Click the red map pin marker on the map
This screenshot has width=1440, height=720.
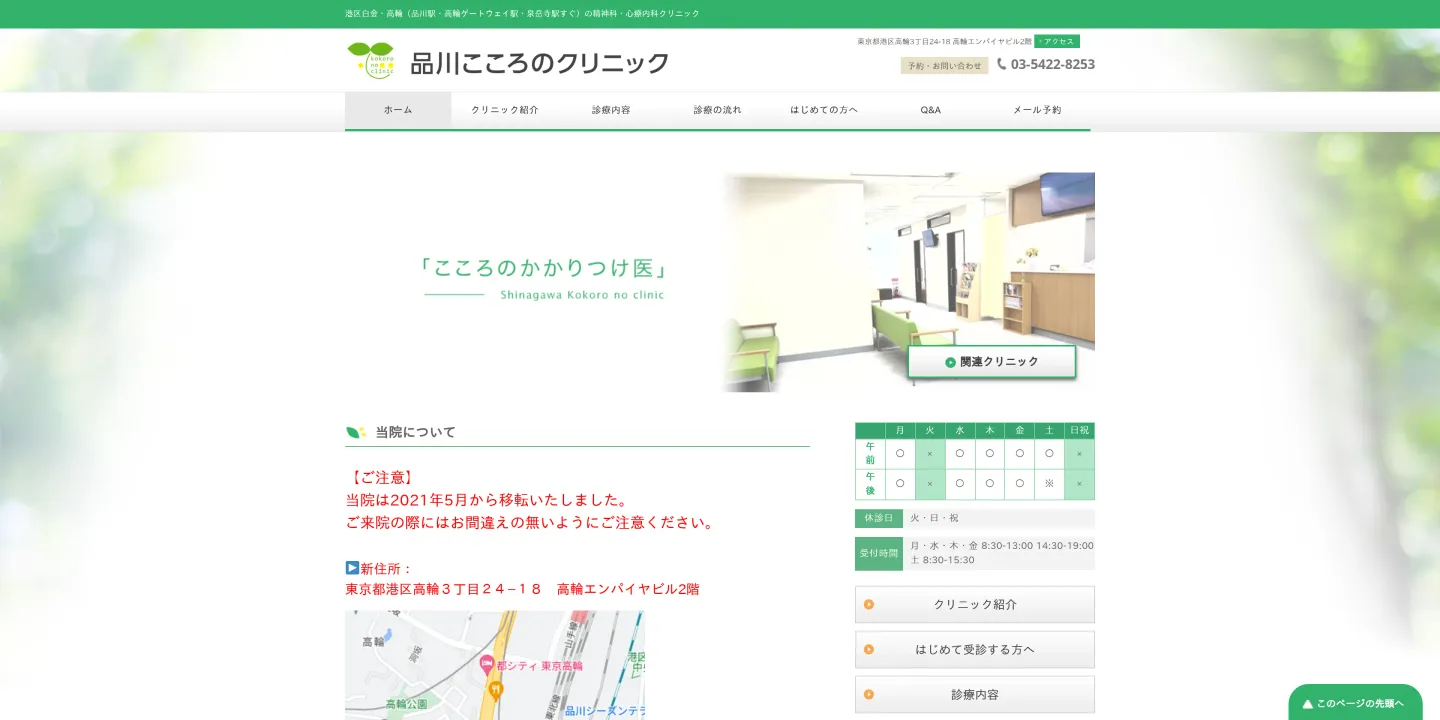(x=486, y=664)
